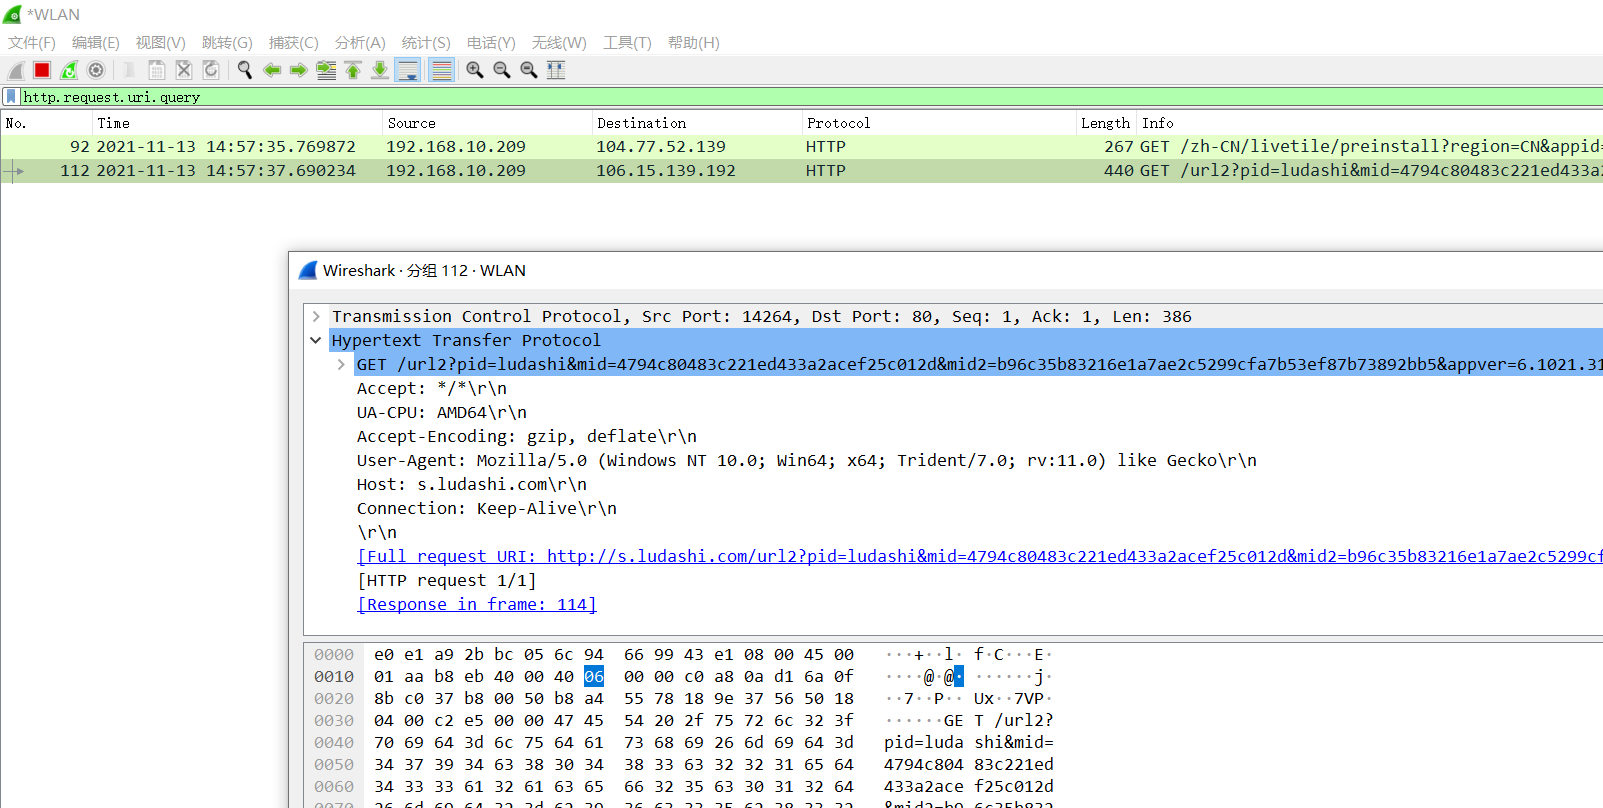
Task: Reload the capture file icon
Action: click(x=211, y=70)
